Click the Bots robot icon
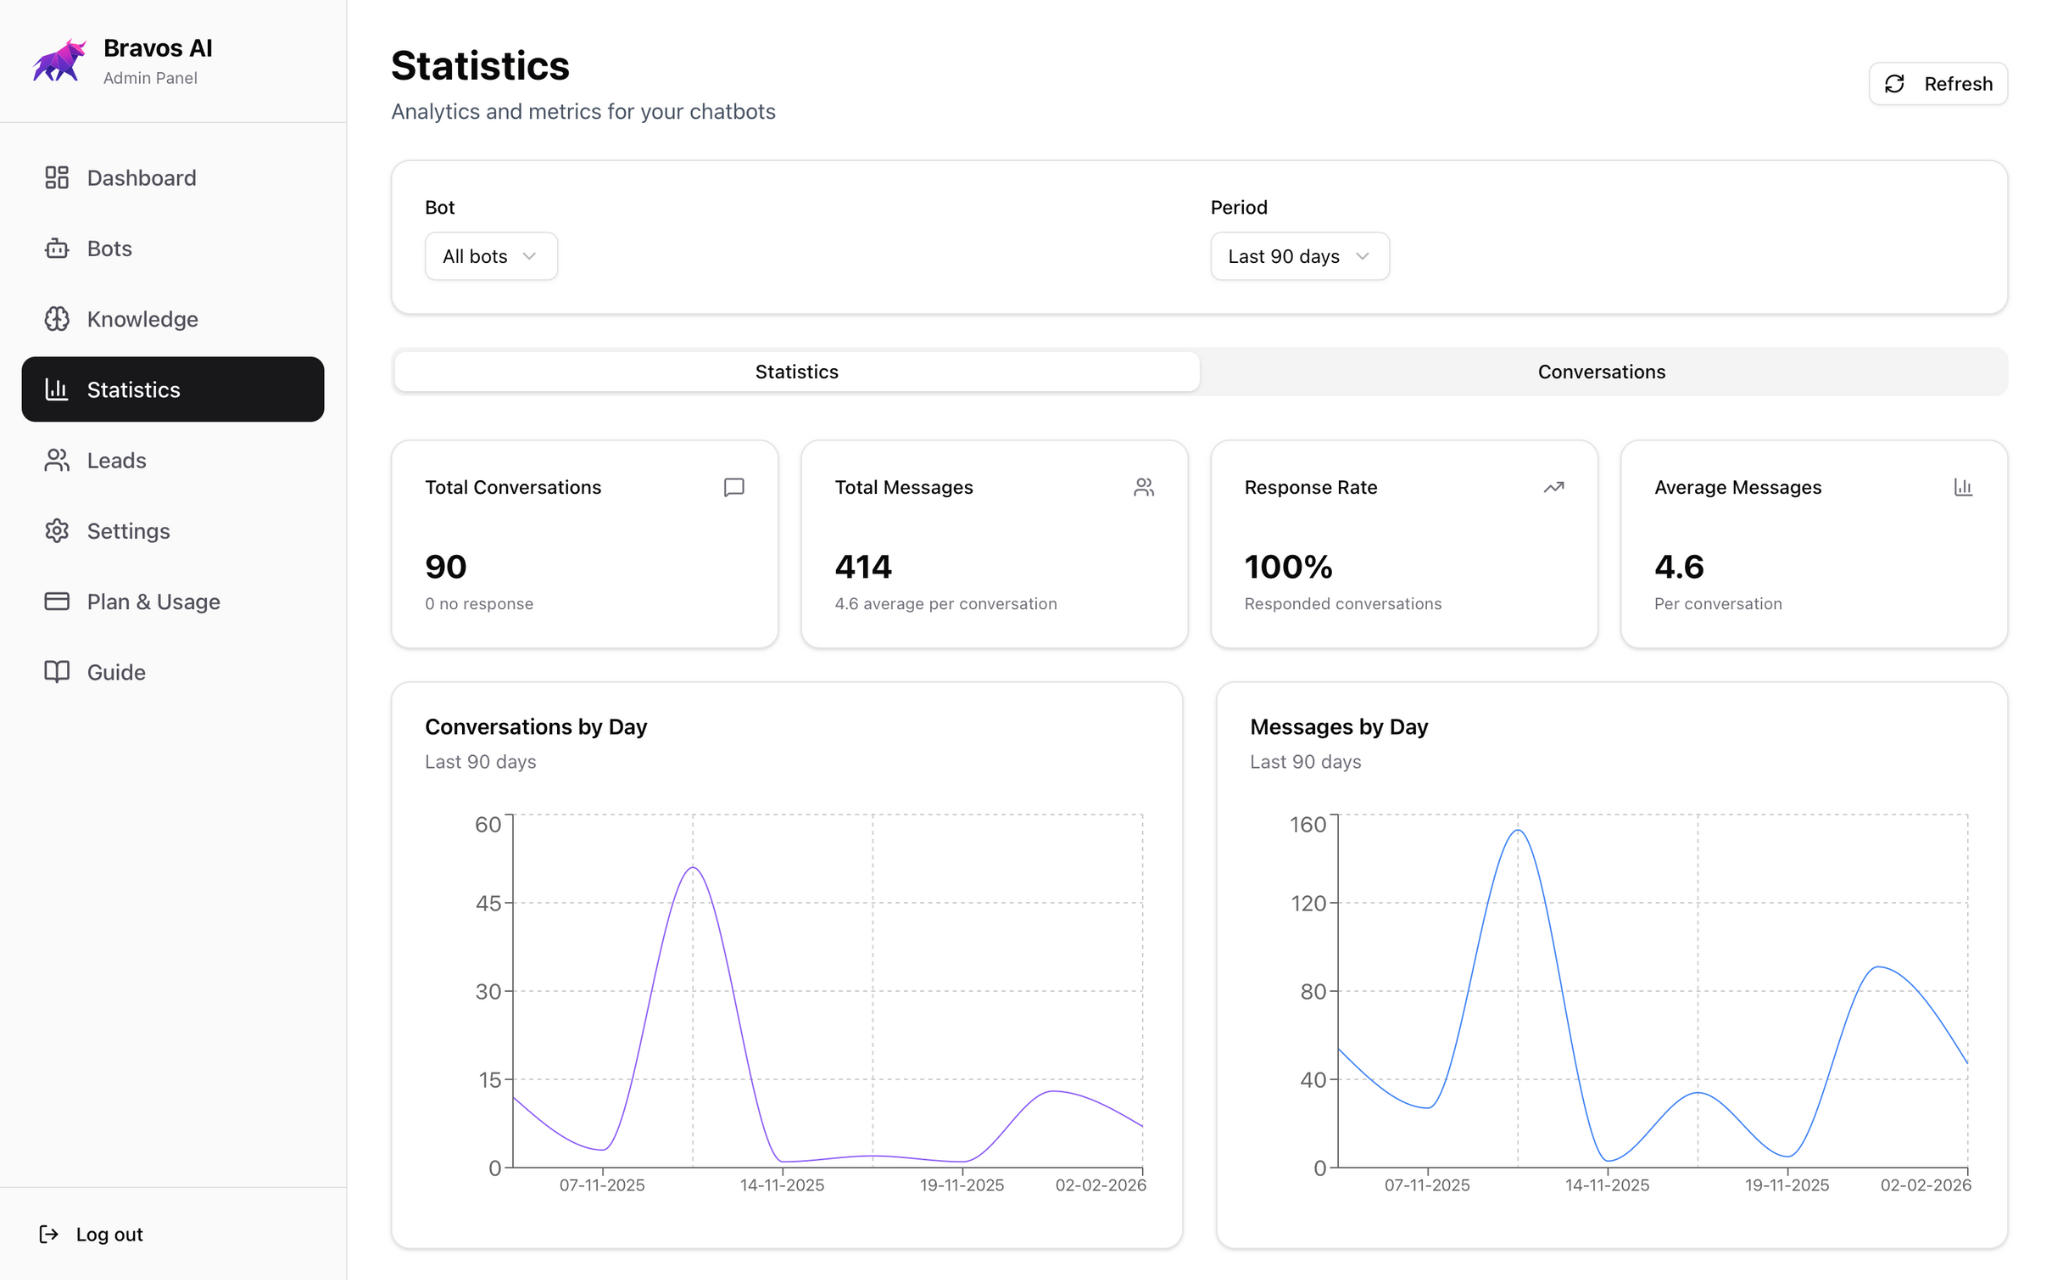Screen dimensions: 2048x1280 tap(57, 248)
